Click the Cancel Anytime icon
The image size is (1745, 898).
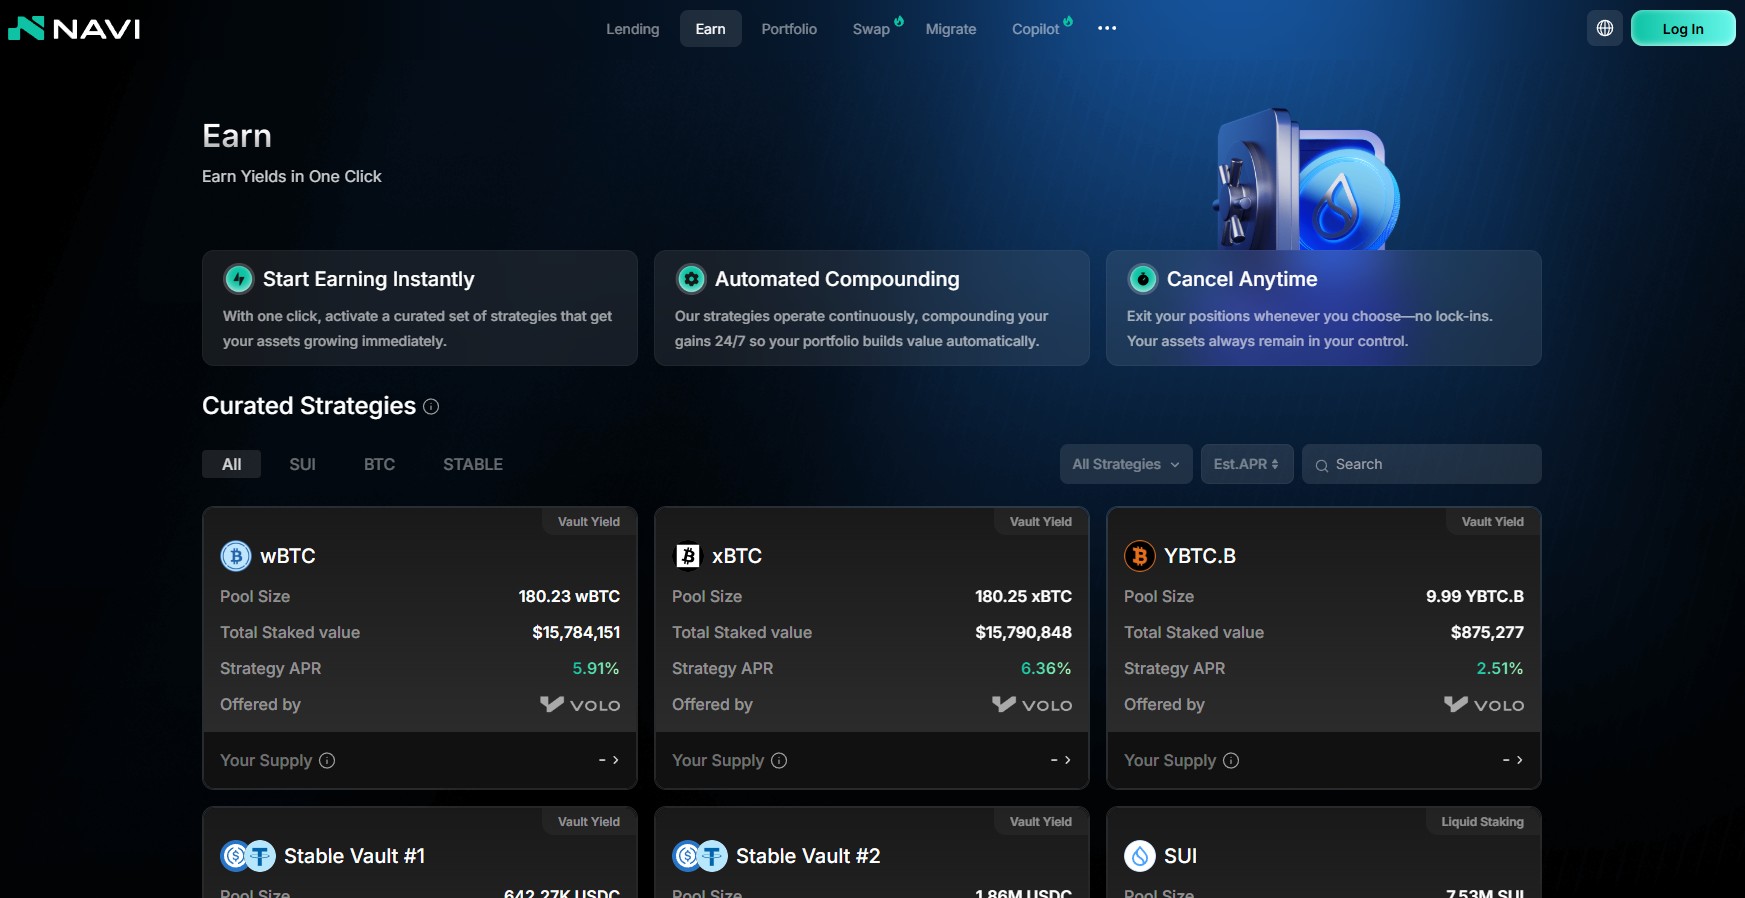tap(1143, 279)
